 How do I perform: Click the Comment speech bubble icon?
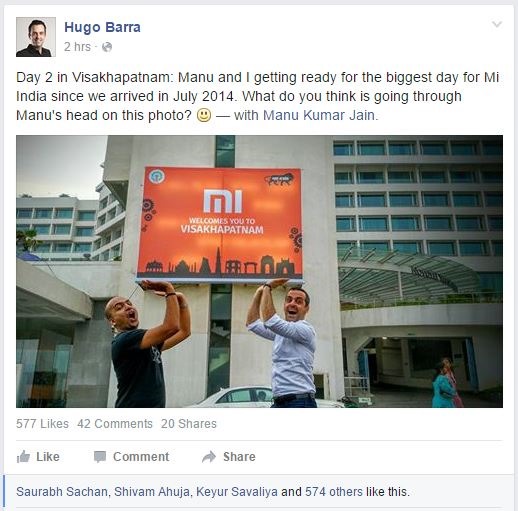[x=100, y=457]
